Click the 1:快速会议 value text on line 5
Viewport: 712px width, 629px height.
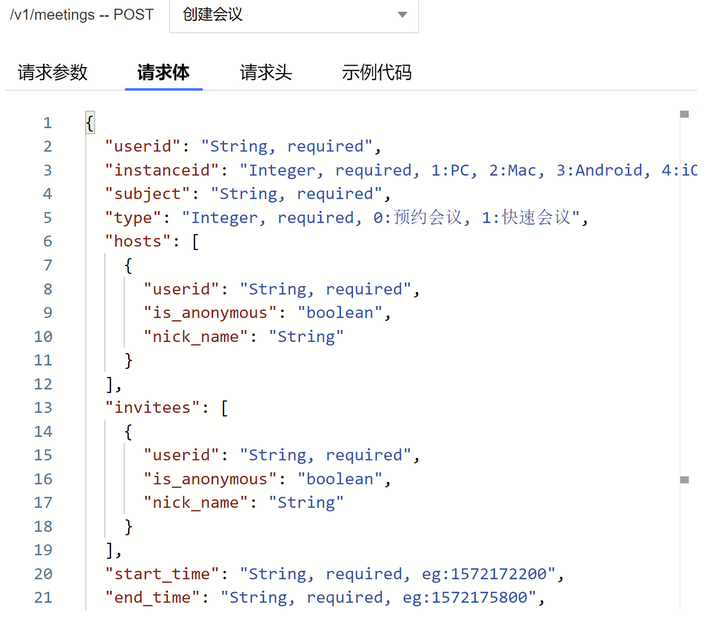pos(526,218)
